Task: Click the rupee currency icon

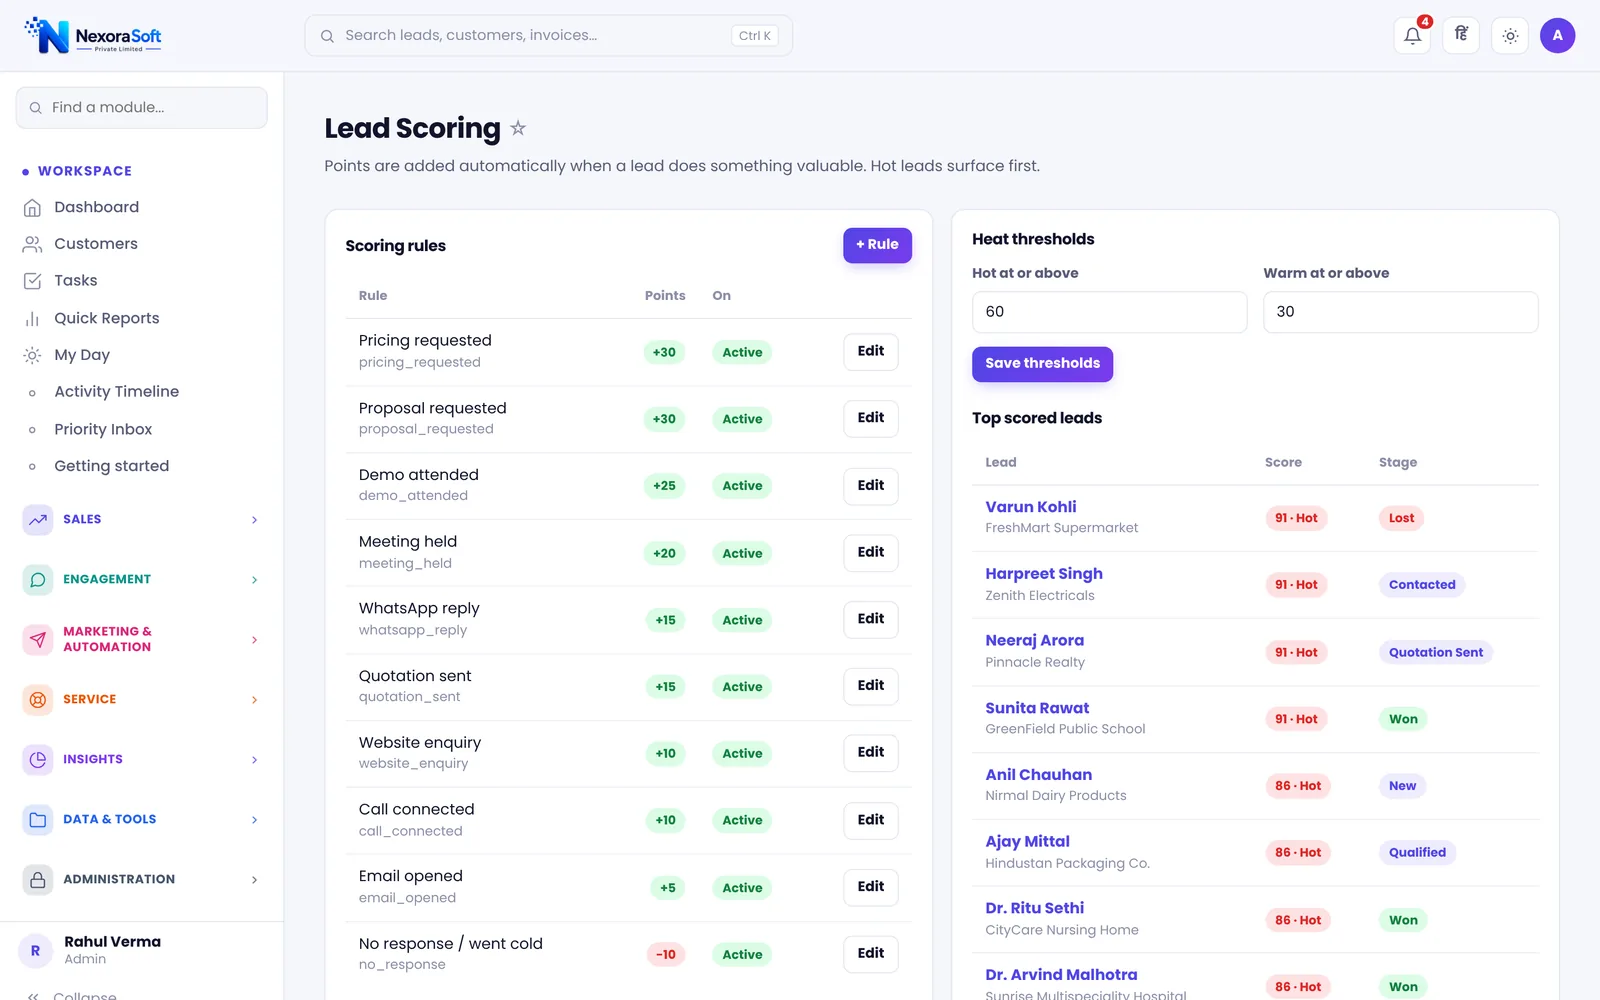Action: click(1461, 36)
